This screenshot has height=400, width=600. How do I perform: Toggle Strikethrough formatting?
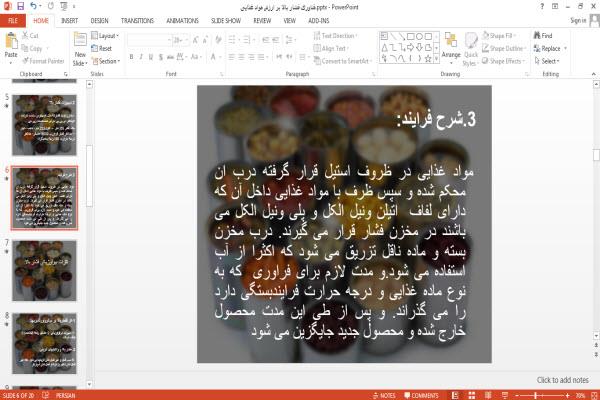(170, 57)
